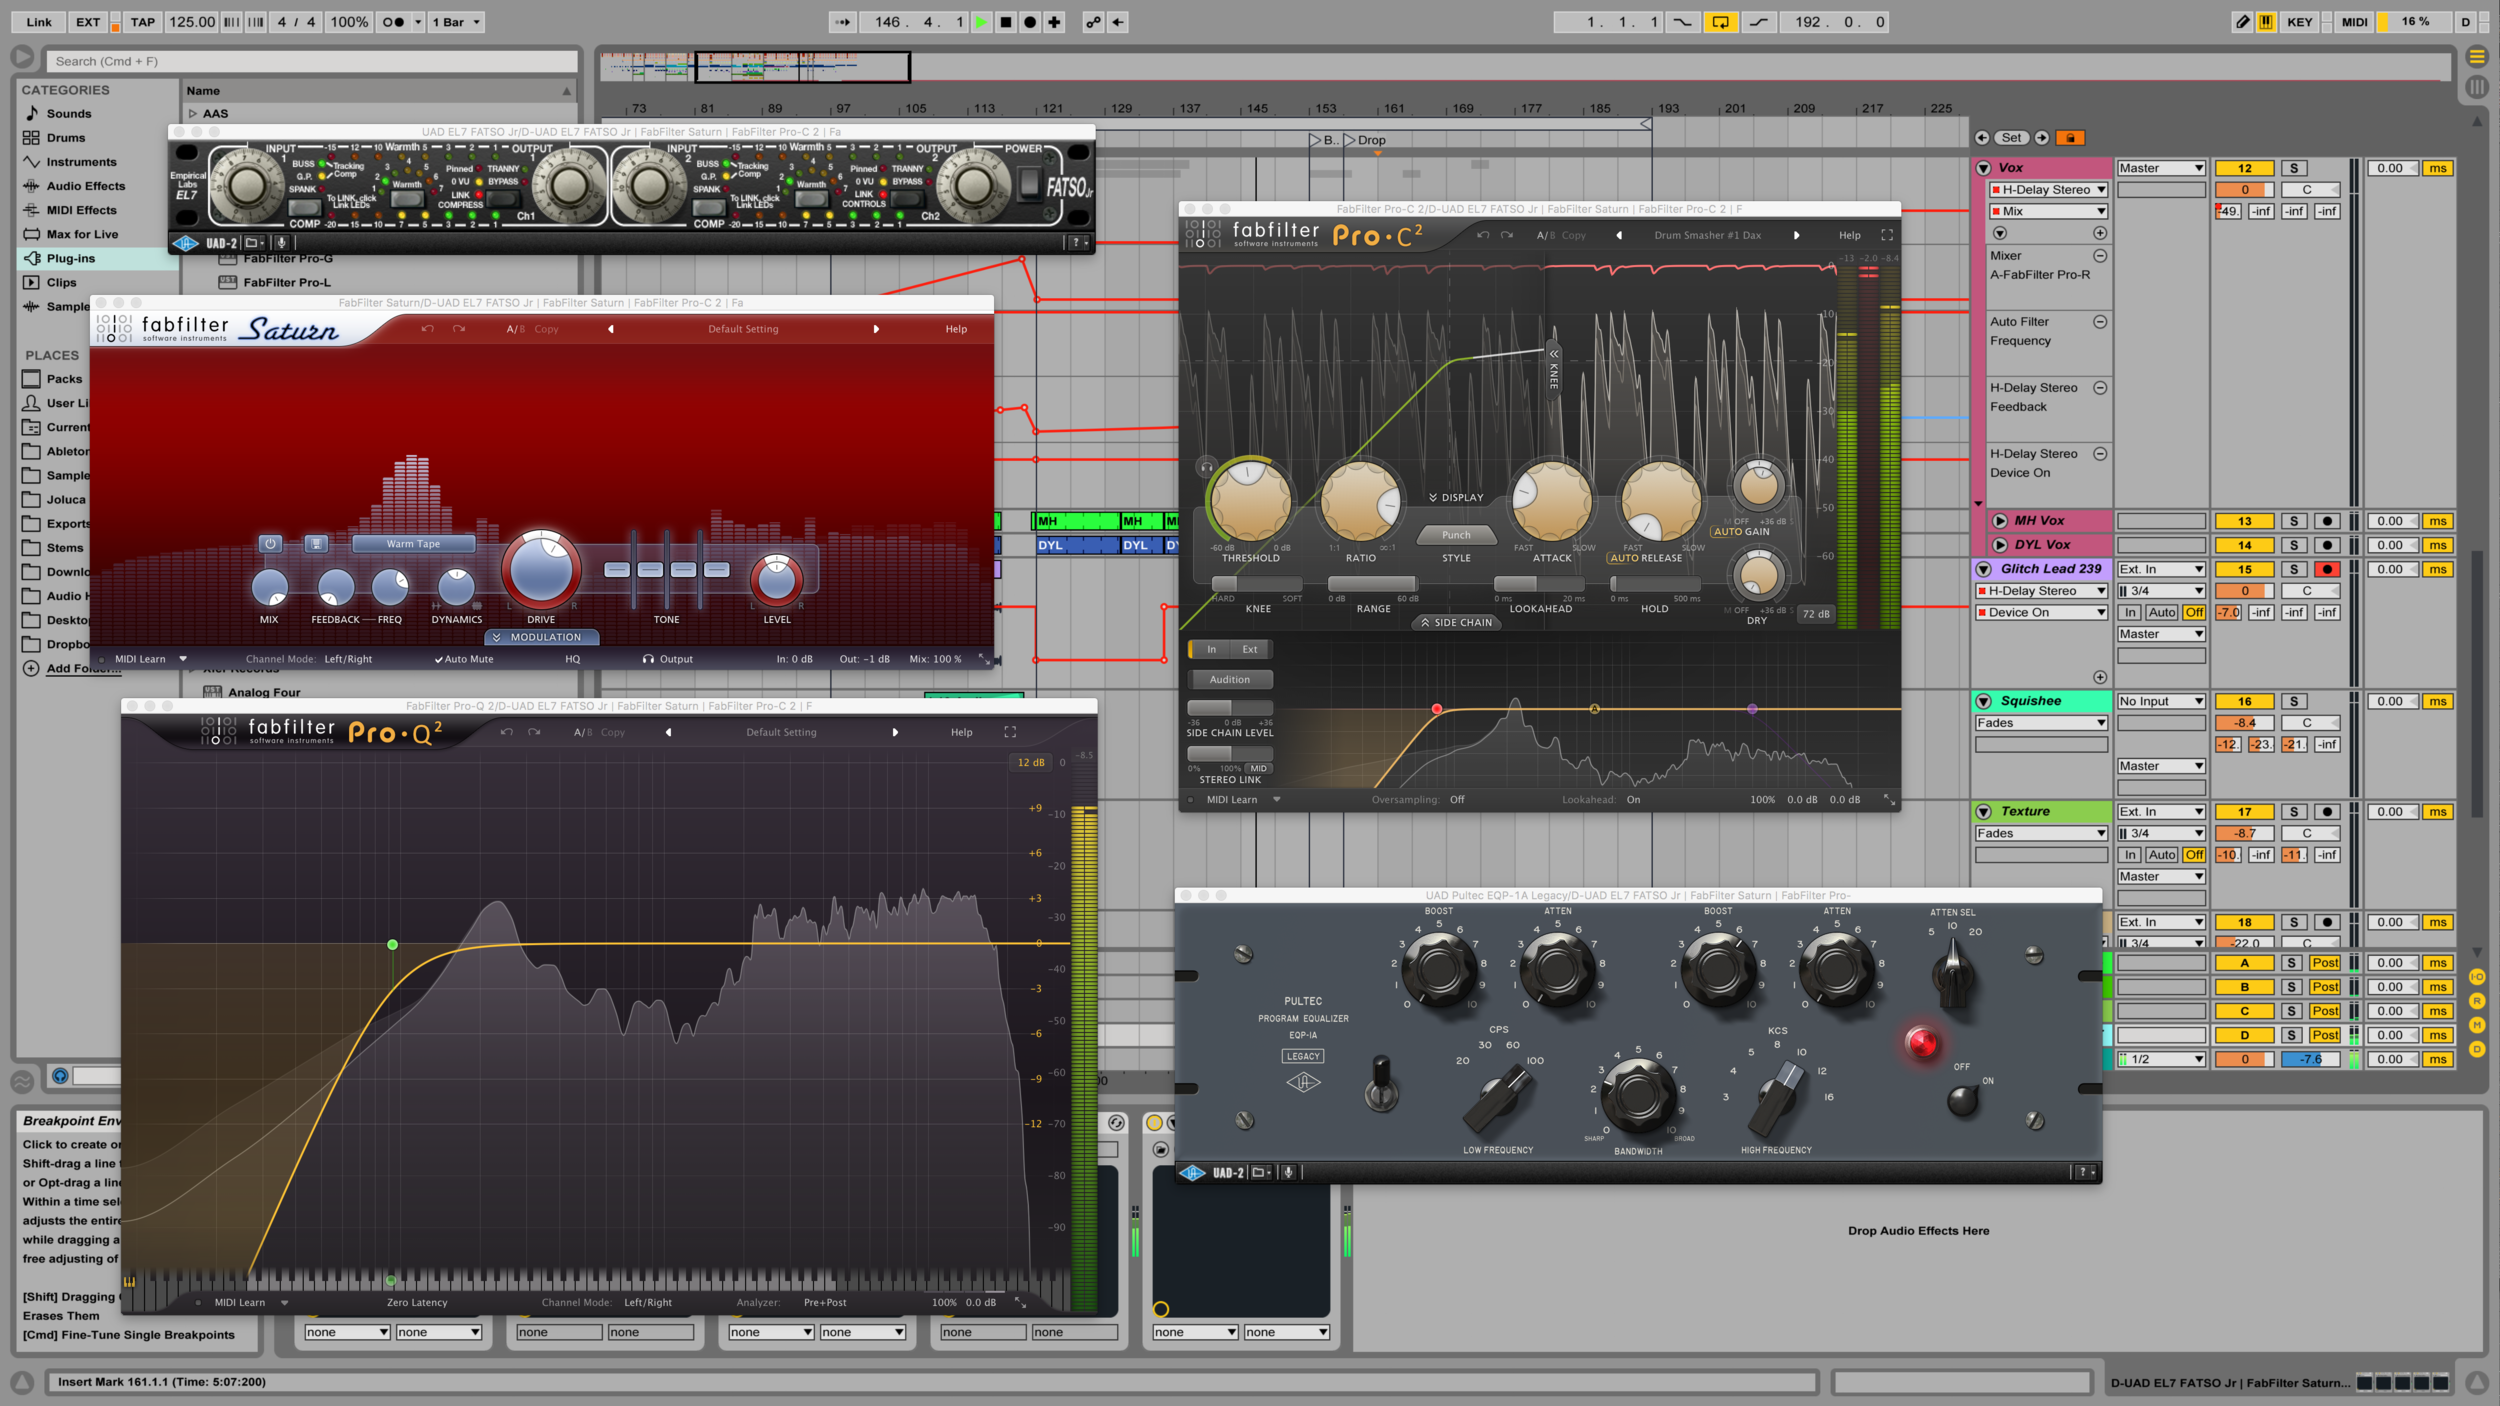Collapse Pro-C 2 DISPLAY section

coord(1455,497)
